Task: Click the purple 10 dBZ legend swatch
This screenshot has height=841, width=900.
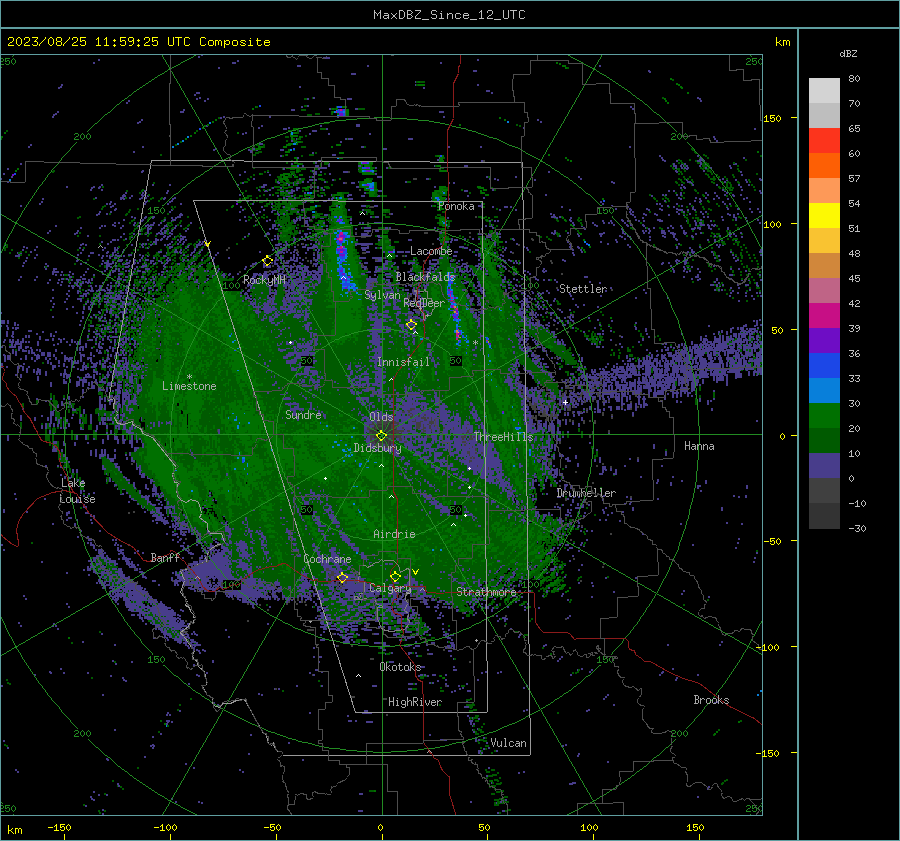Action: coord(824,466)
